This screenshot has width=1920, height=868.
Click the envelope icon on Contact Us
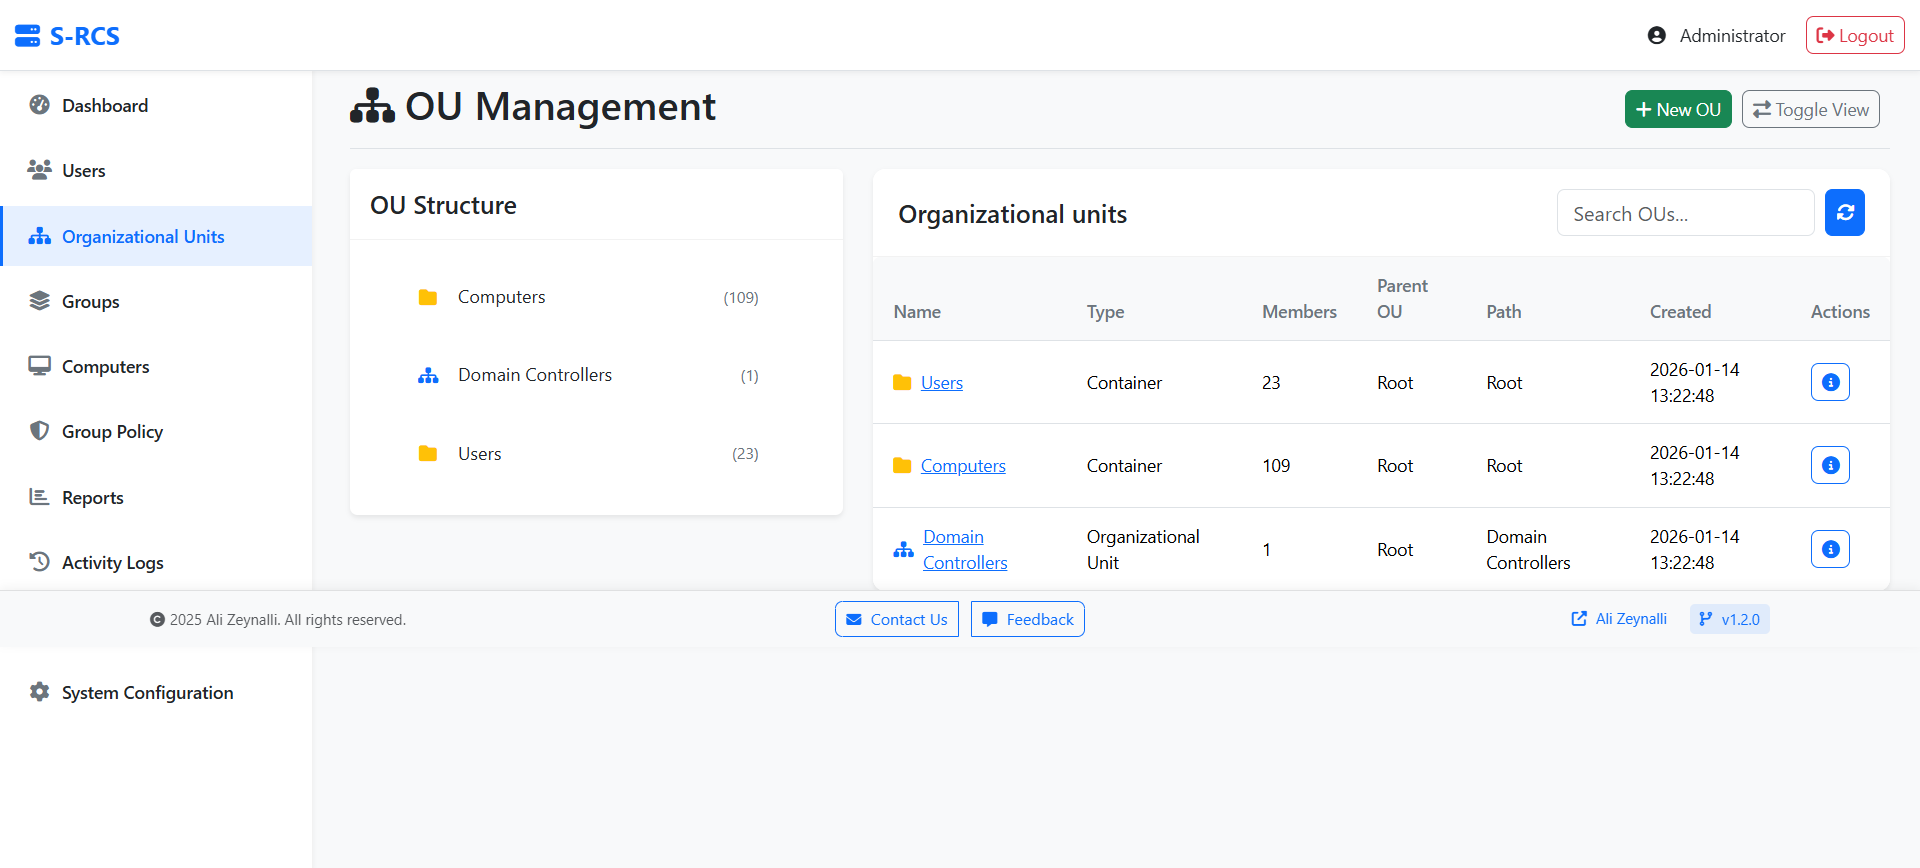854,619
